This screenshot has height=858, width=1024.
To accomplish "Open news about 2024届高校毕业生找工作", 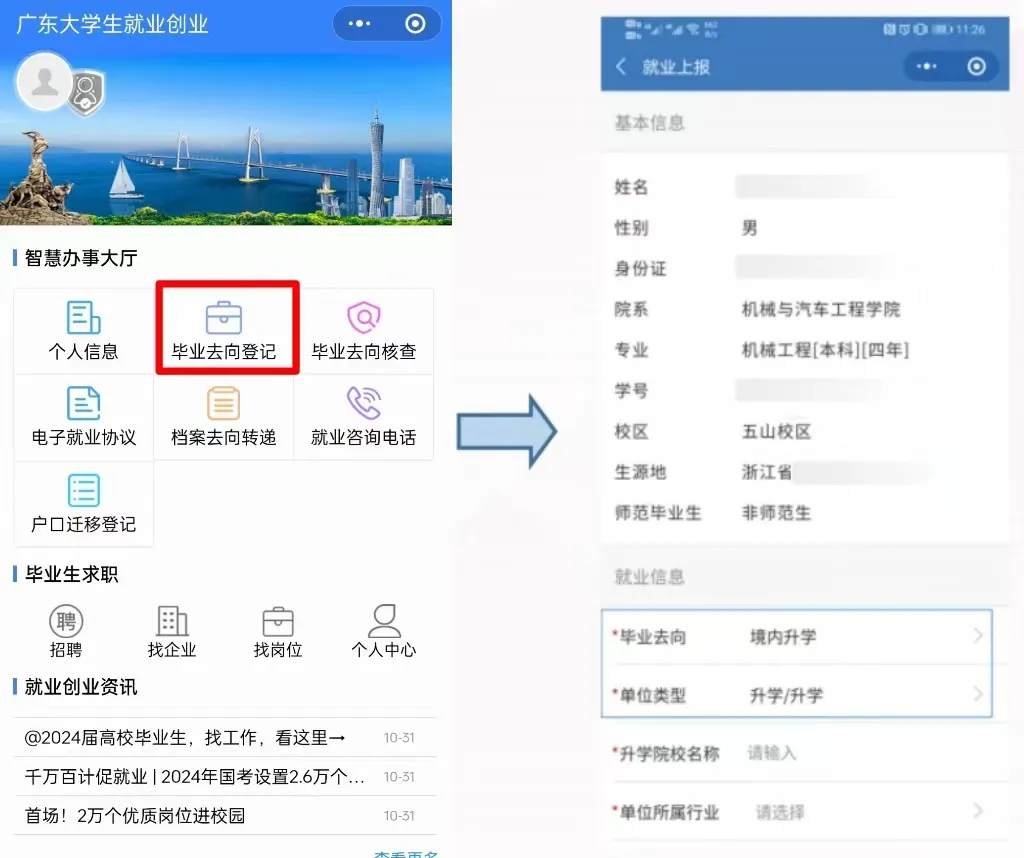I will tap(185, 738).
